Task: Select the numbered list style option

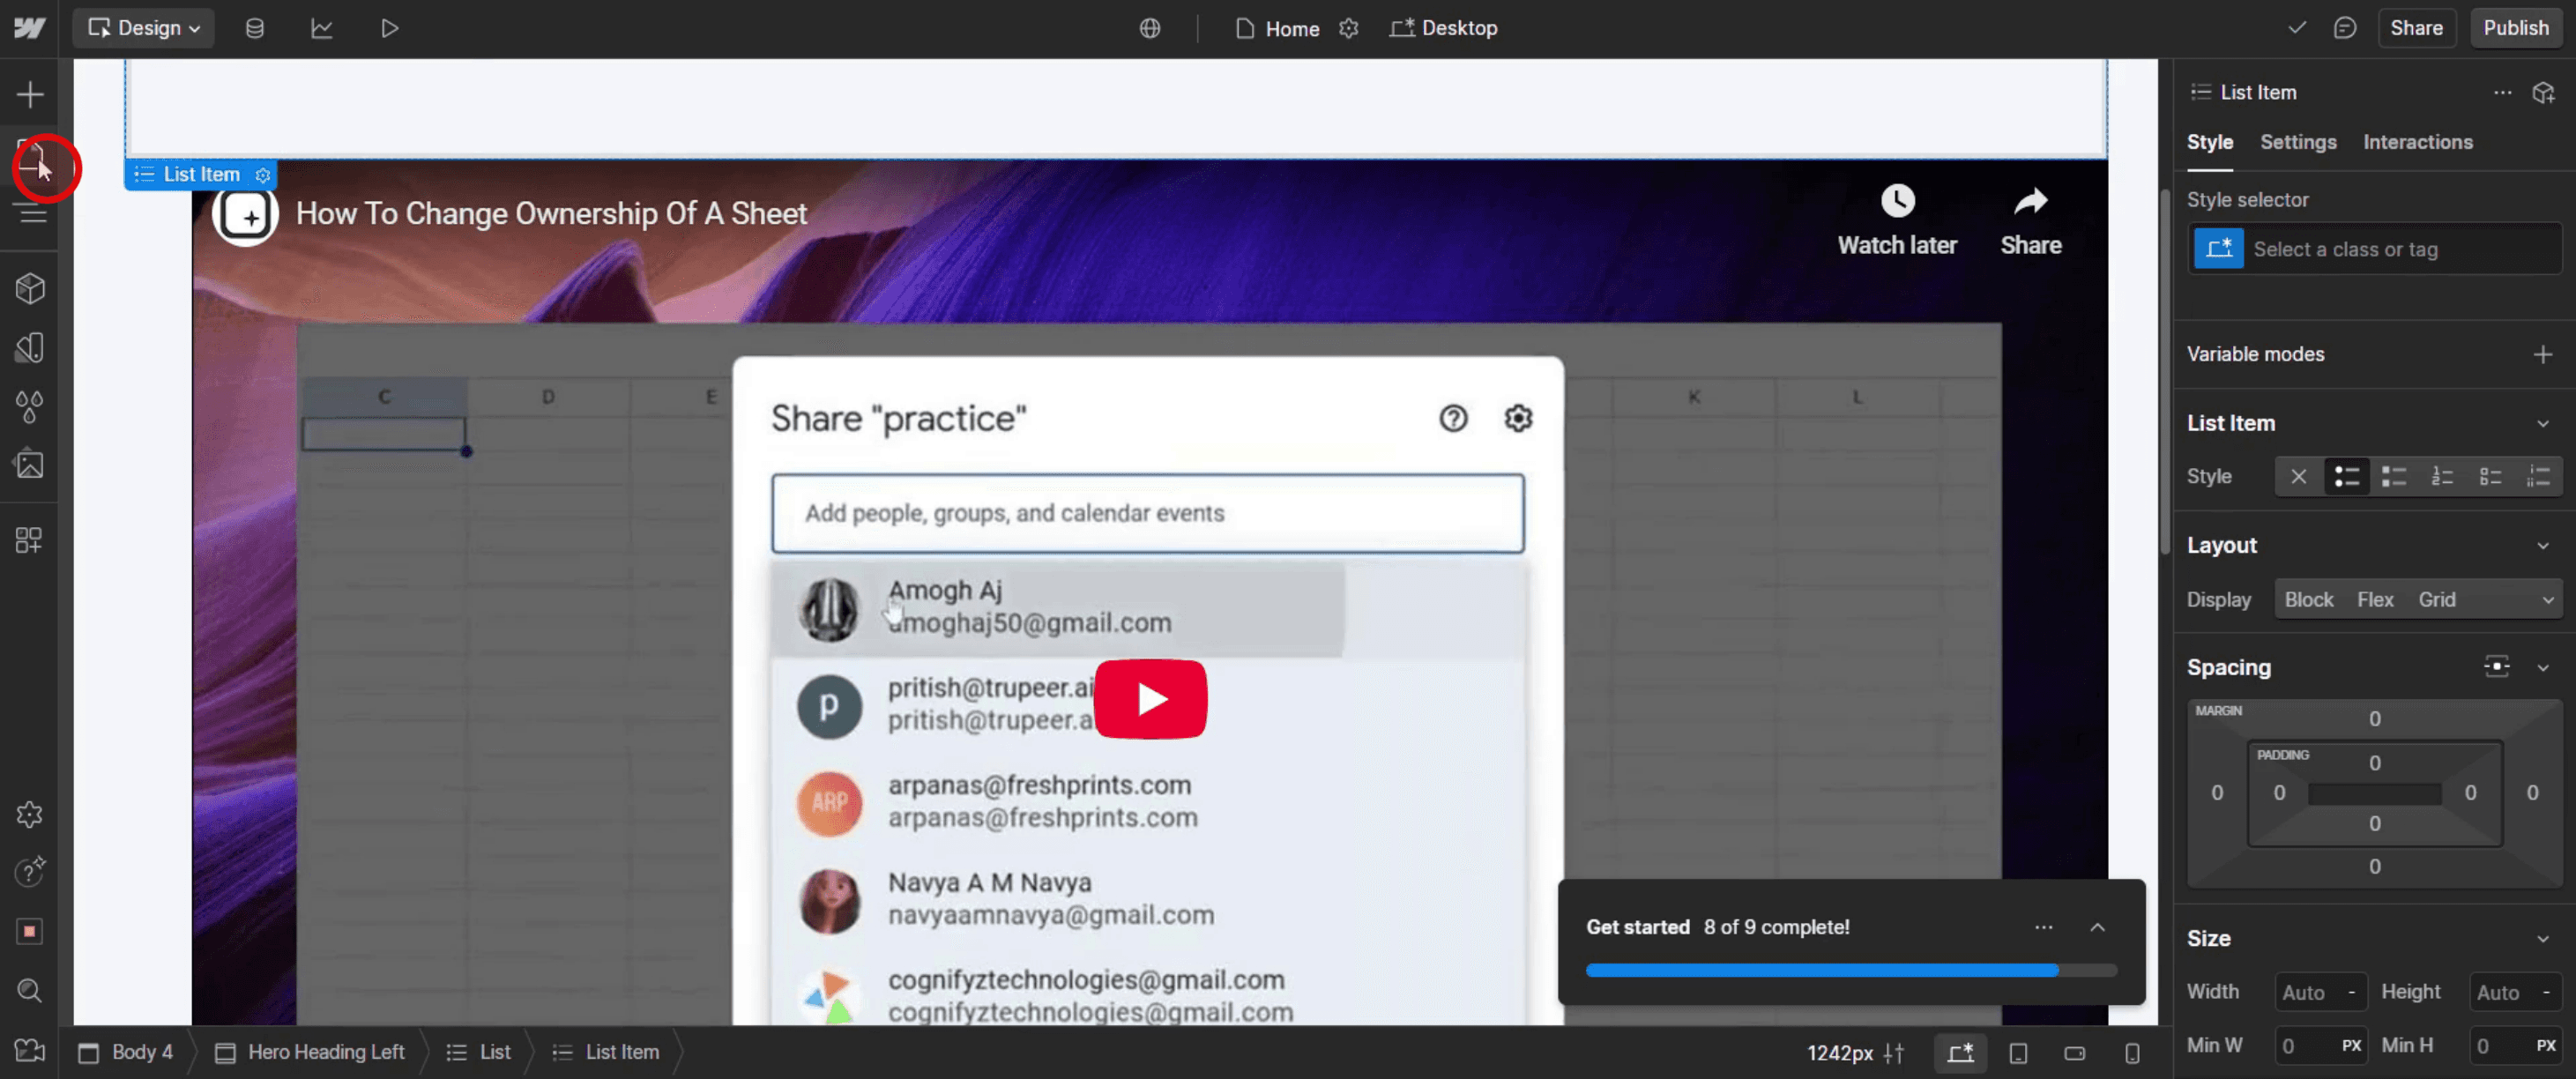Action: pyautogui.click(x=2442, y=477)
